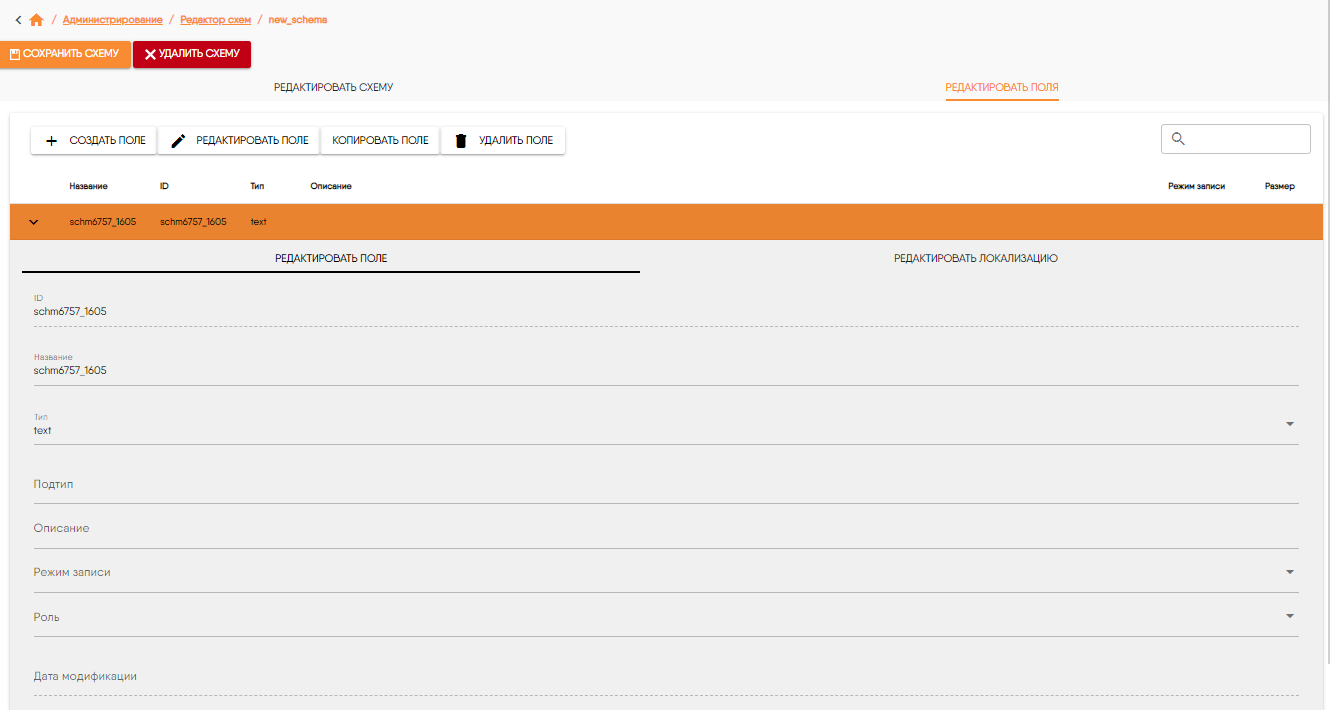Open Редактировать локализацию tab
1330x710 pixels.
[x=976, y=258]
